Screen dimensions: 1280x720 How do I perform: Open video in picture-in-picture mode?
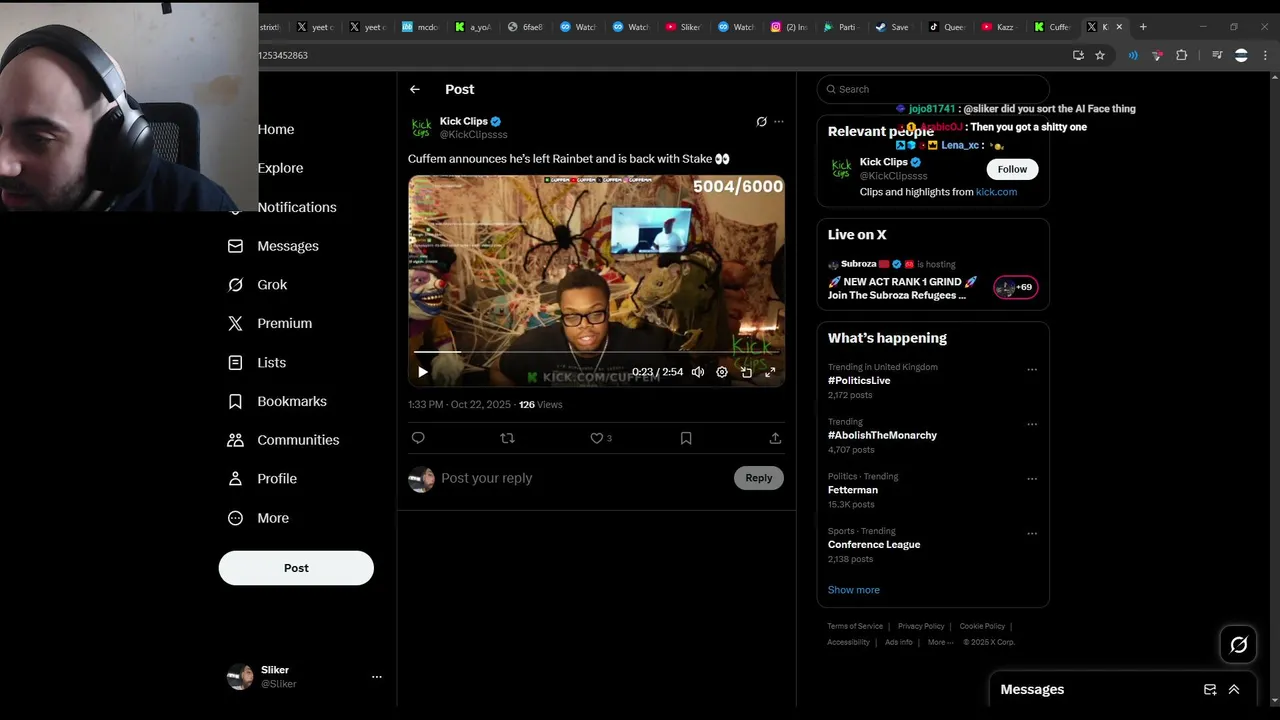[746, 372]
